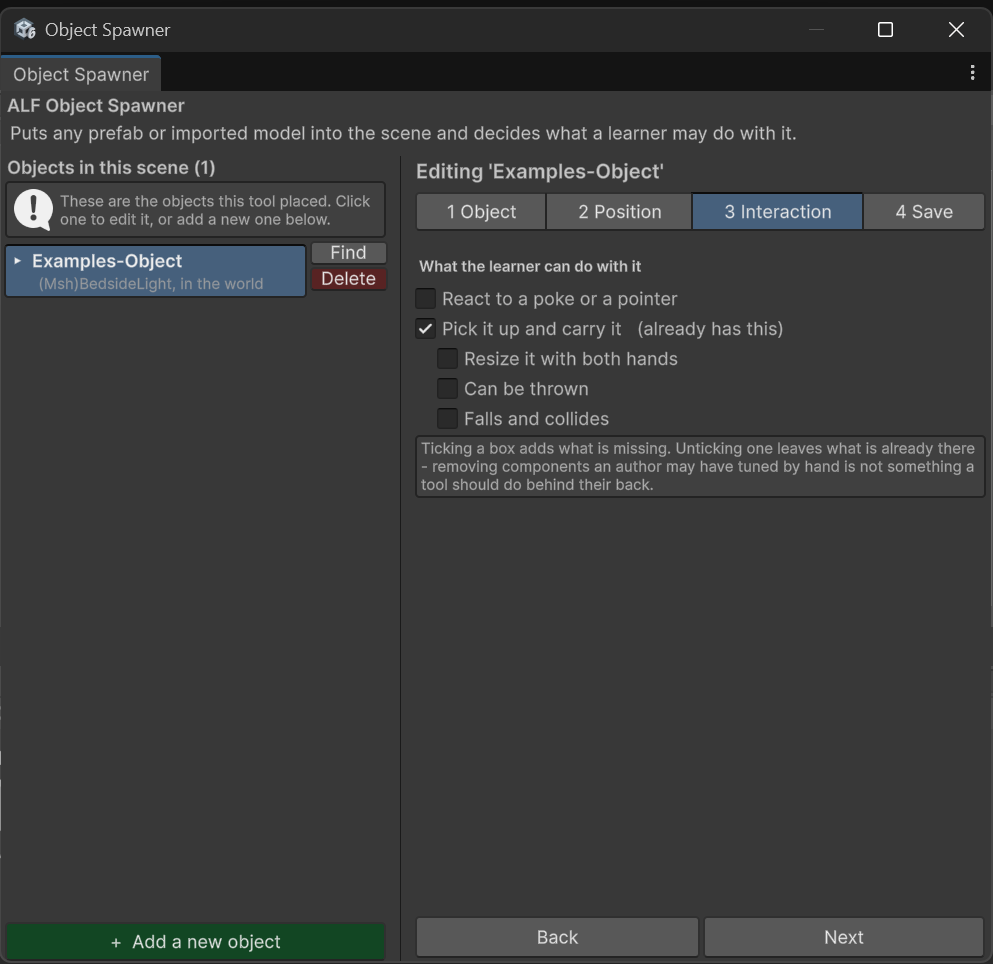The height and width of the screenshot is (964, 993).
Task: Tick the Falls and collides checkbox
Action: pyautogui.click(x=447, y=419)
